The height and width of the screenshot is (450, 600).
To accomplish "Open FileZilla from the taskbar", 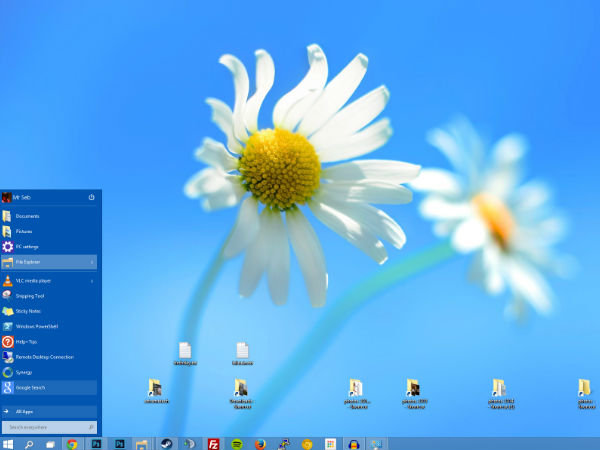I will coord(213,443).
